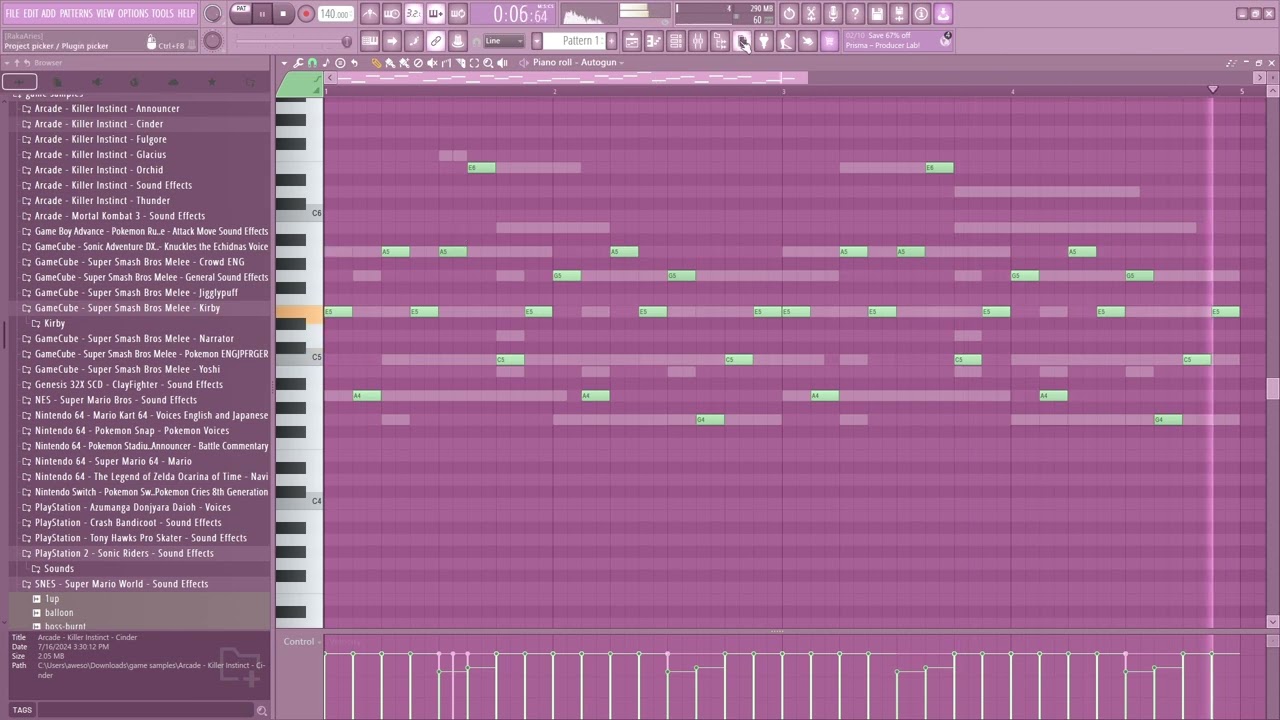The image size is (1280, 720).
Task: Adjust the master volume knob
Action: coord(212,14)
